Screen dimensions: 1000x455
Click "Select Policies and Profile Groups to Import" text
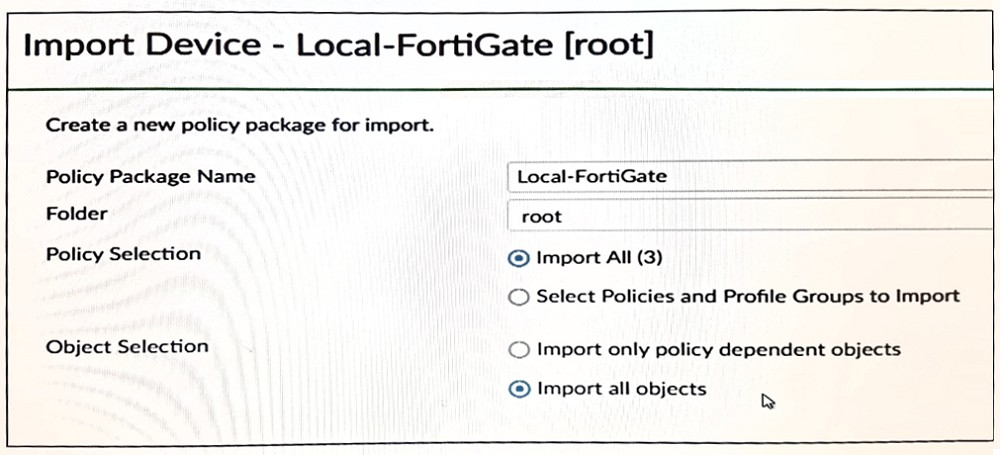point(747,296)
